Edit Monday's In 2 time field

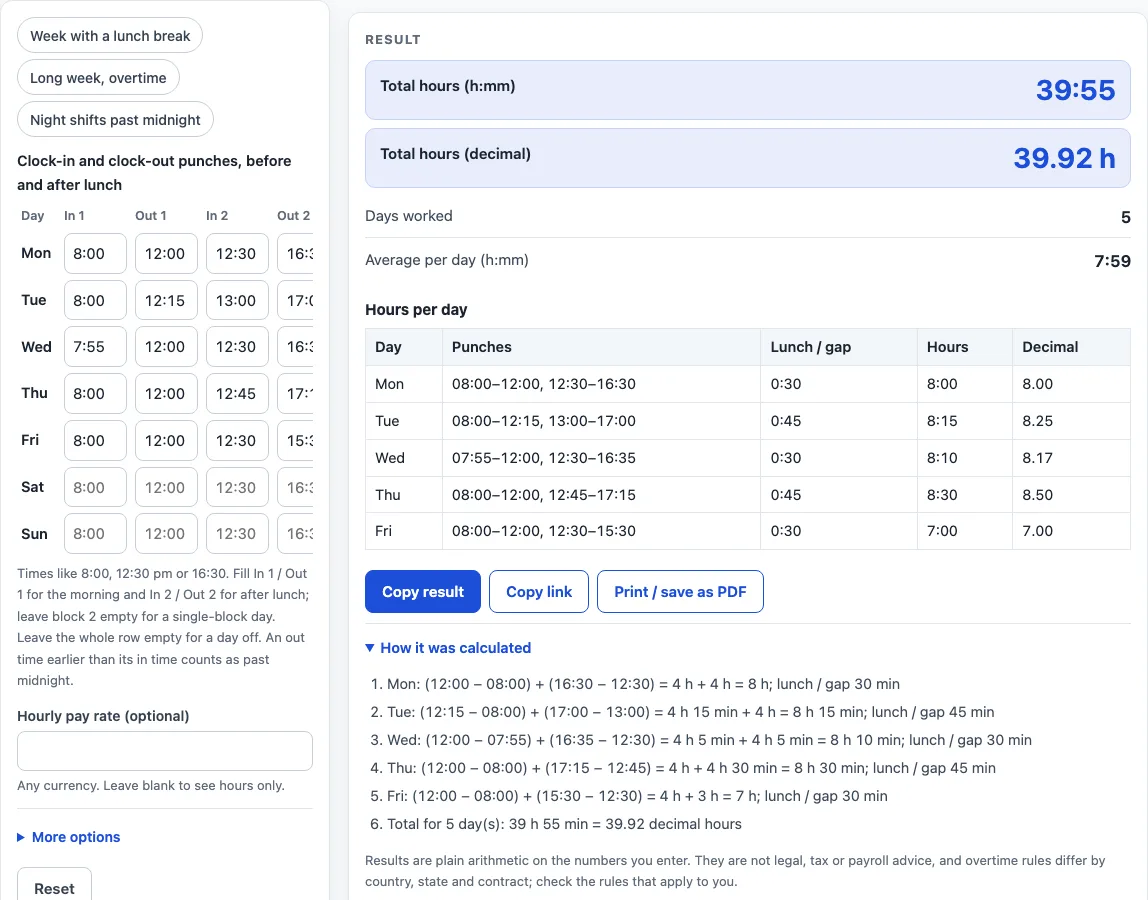[x=237, y=253]
